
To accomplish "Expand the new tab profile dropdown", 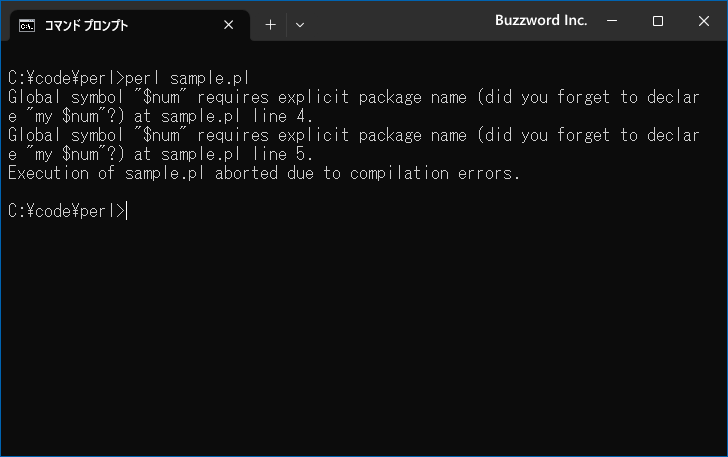I will (x=300, y=25).
